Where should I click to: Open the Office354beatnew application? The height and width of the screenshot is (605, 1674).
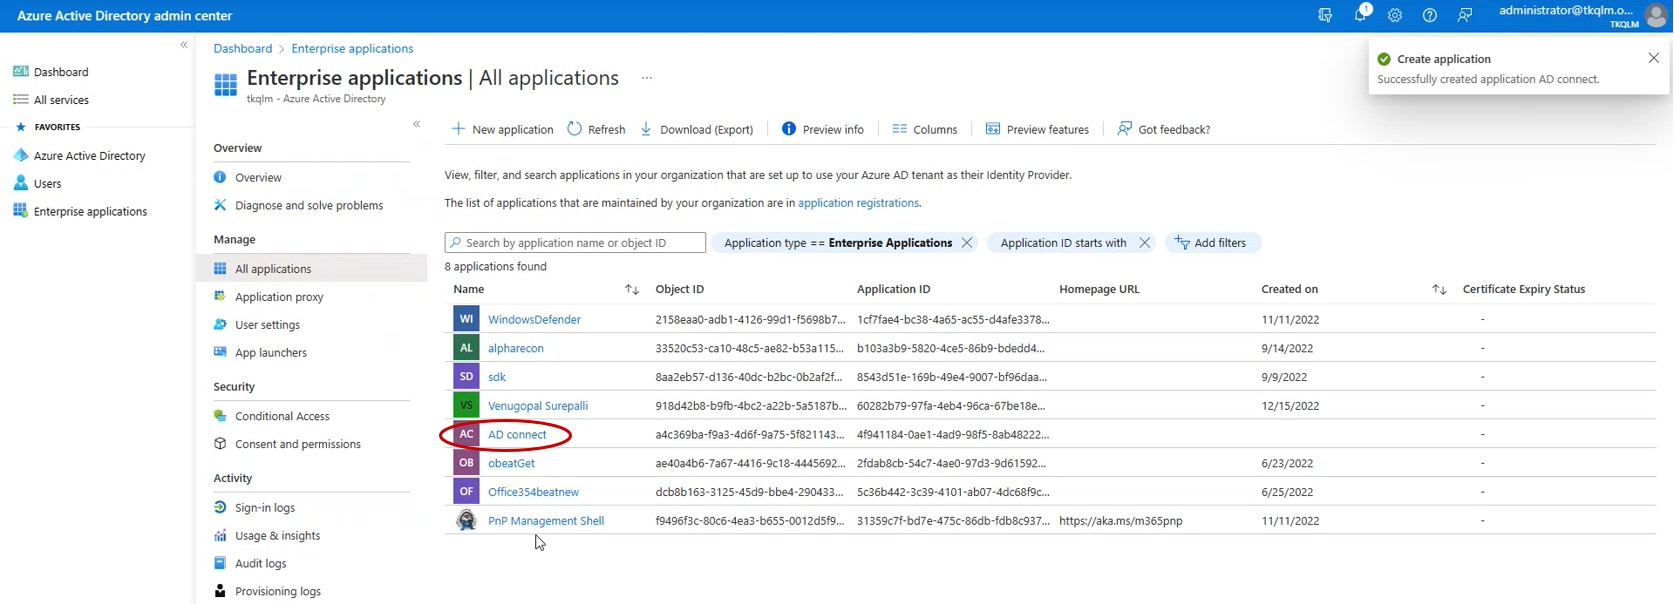tap(533, 492)
